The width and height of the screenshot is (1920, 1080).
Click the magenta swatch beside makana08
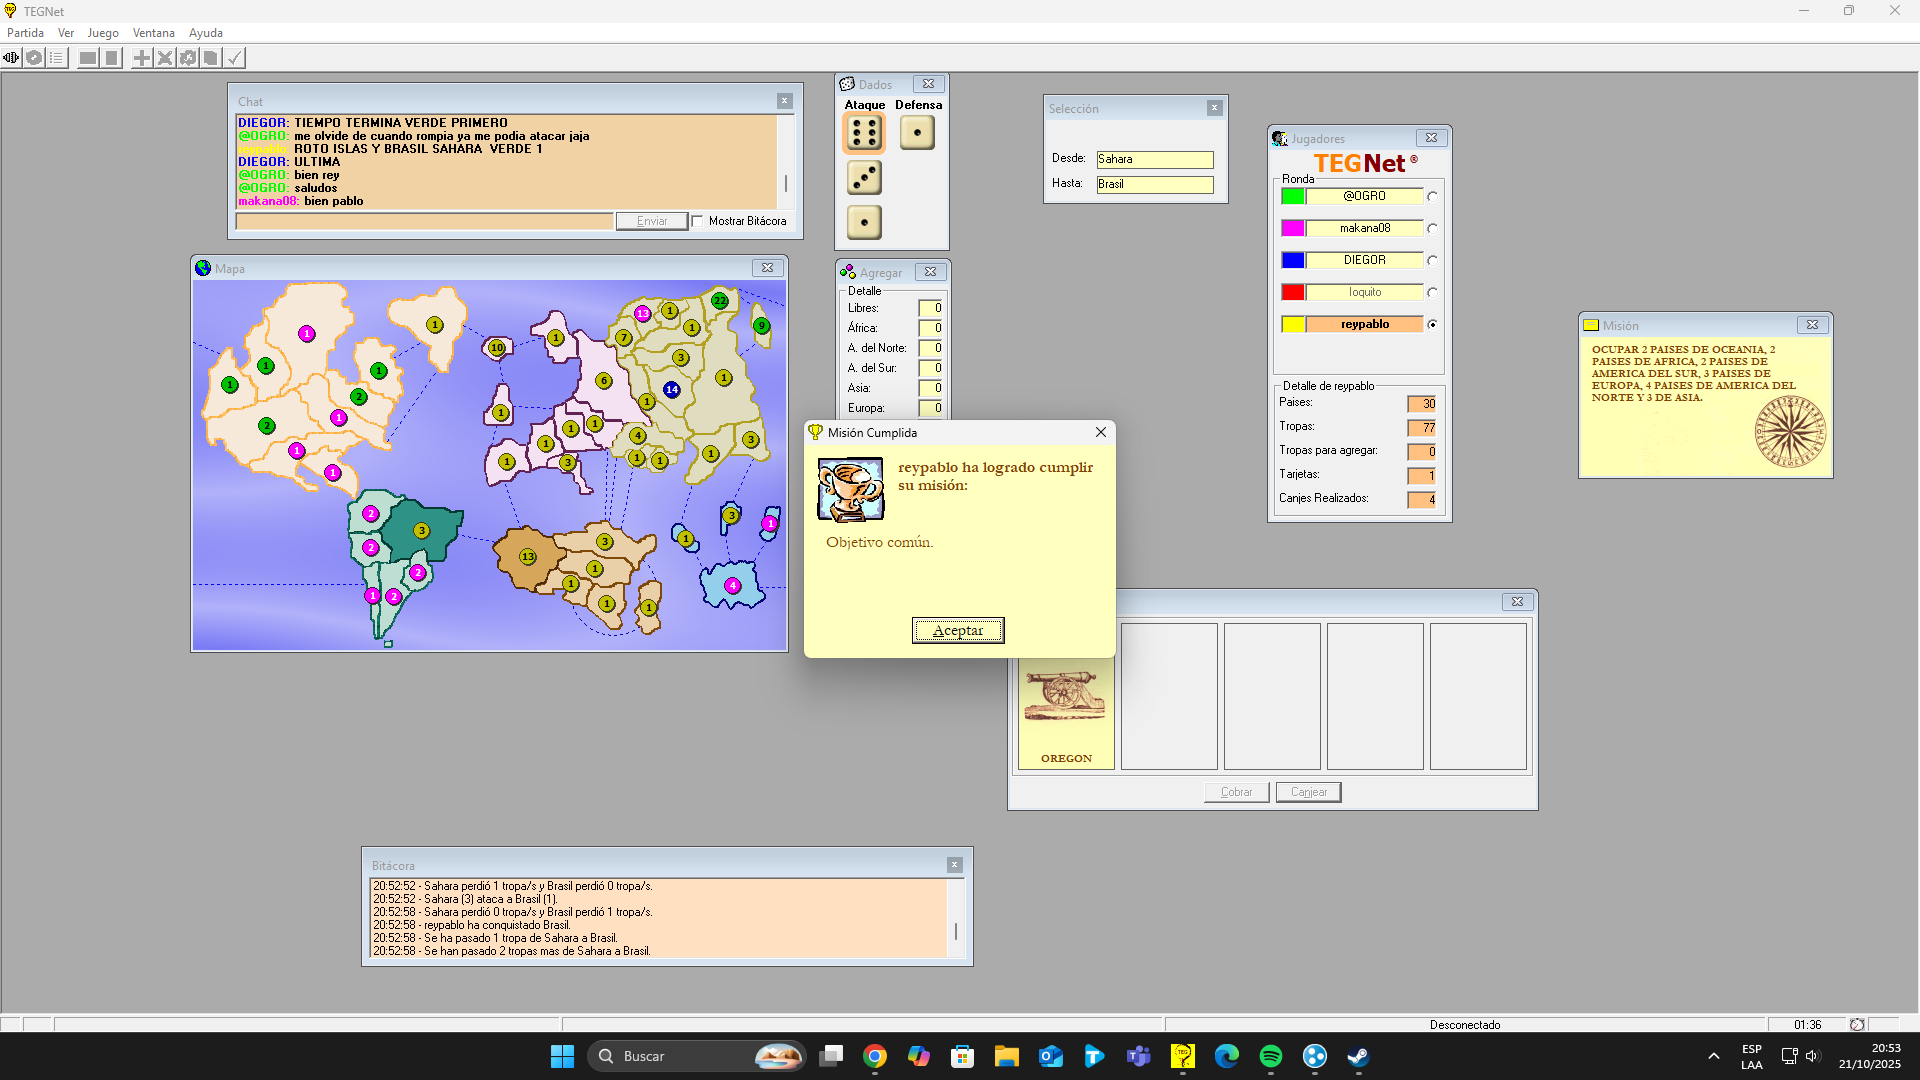pyautogui.click(x=1292, y=229)
